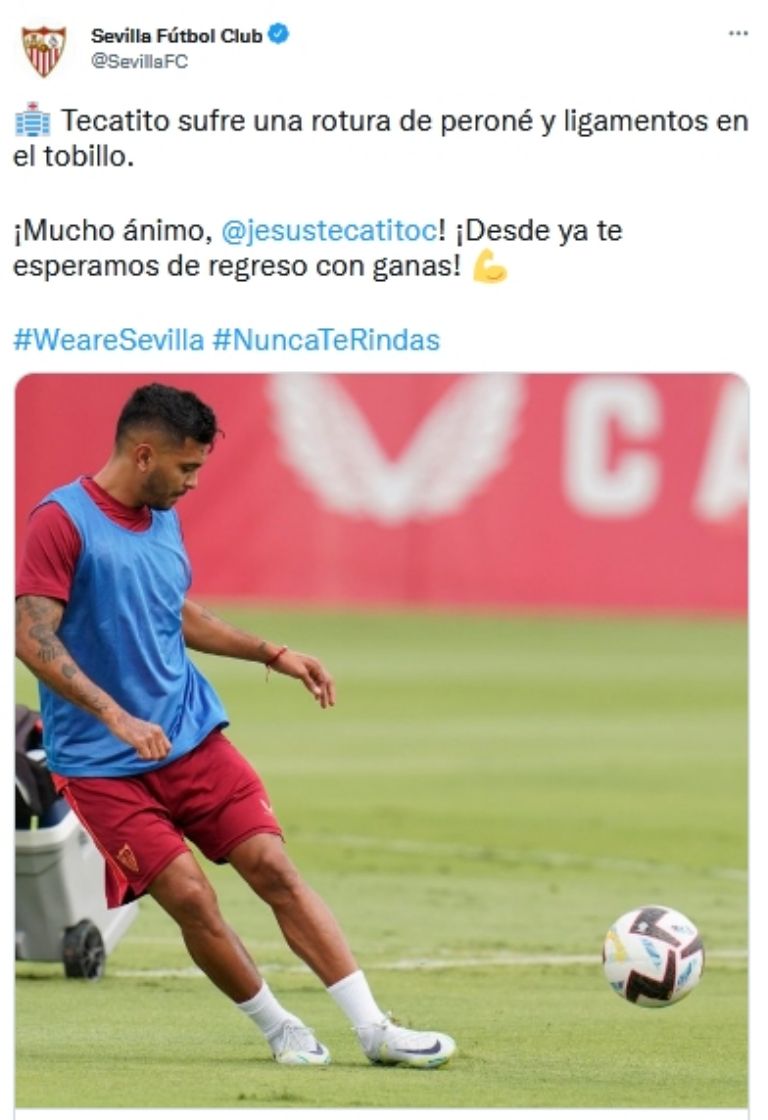Viewport: 768px width, 1120px height.
Task: Click the flexed bicep emoji
Action: [x=489, y=266]
